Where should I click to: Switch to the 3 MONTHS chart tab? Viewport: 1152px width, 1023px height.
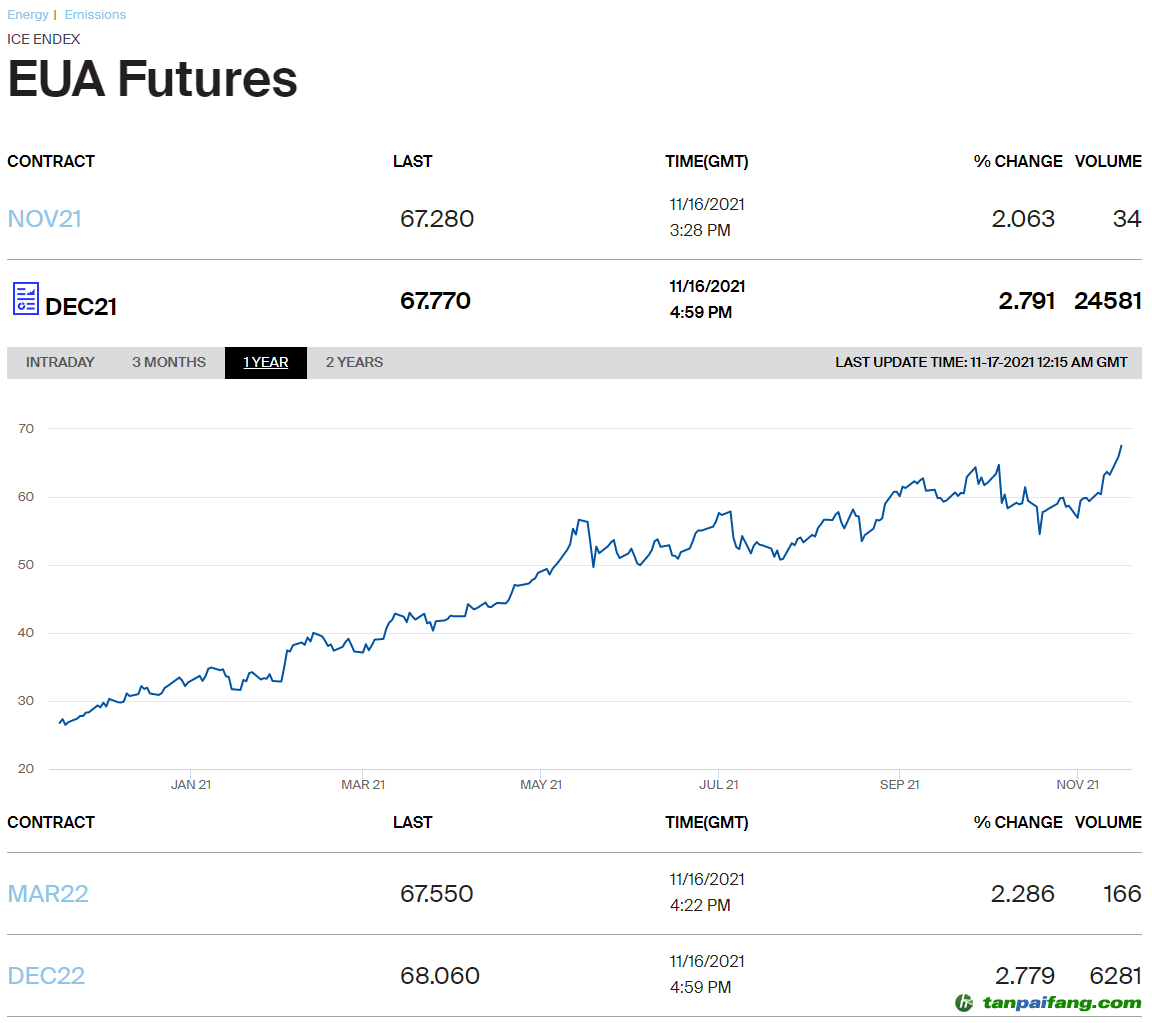(169, 363)
